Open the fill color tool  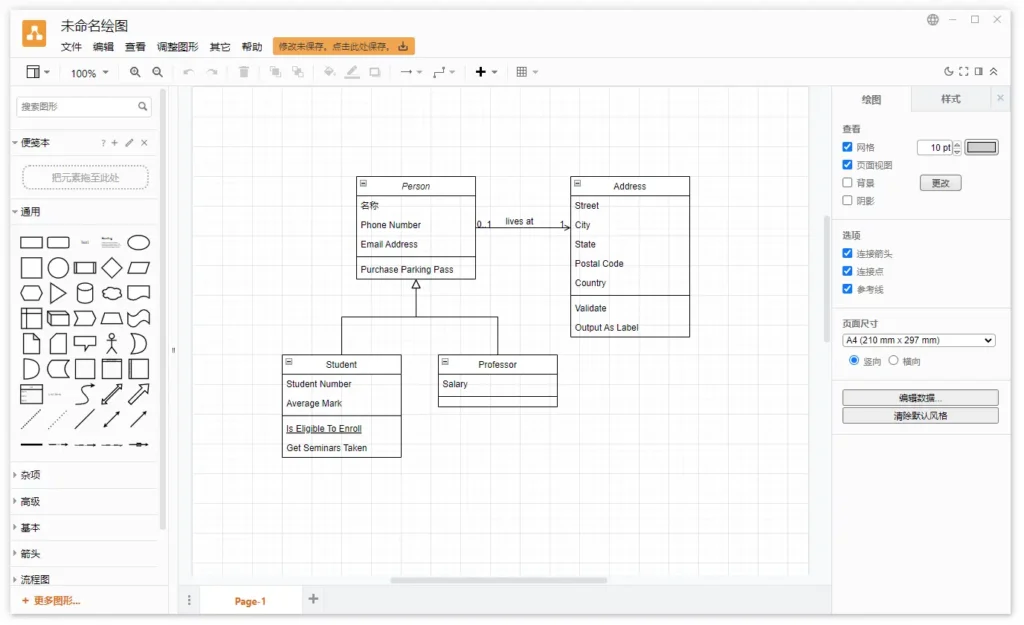click(x=329, y=71)
